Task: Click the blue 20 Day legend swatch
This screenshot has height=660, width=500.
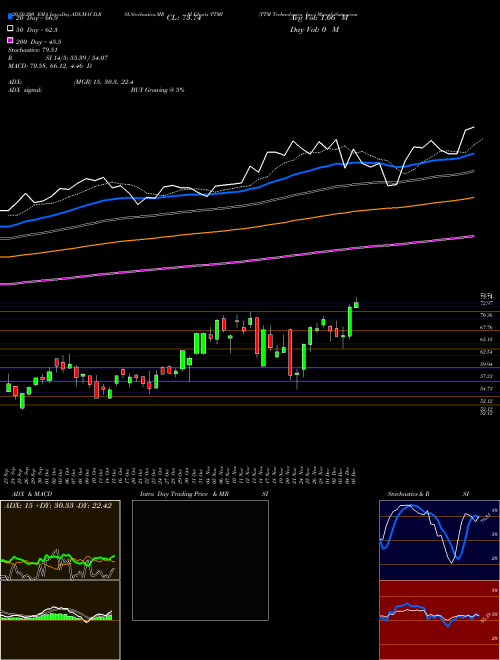Action: (10, 17)
